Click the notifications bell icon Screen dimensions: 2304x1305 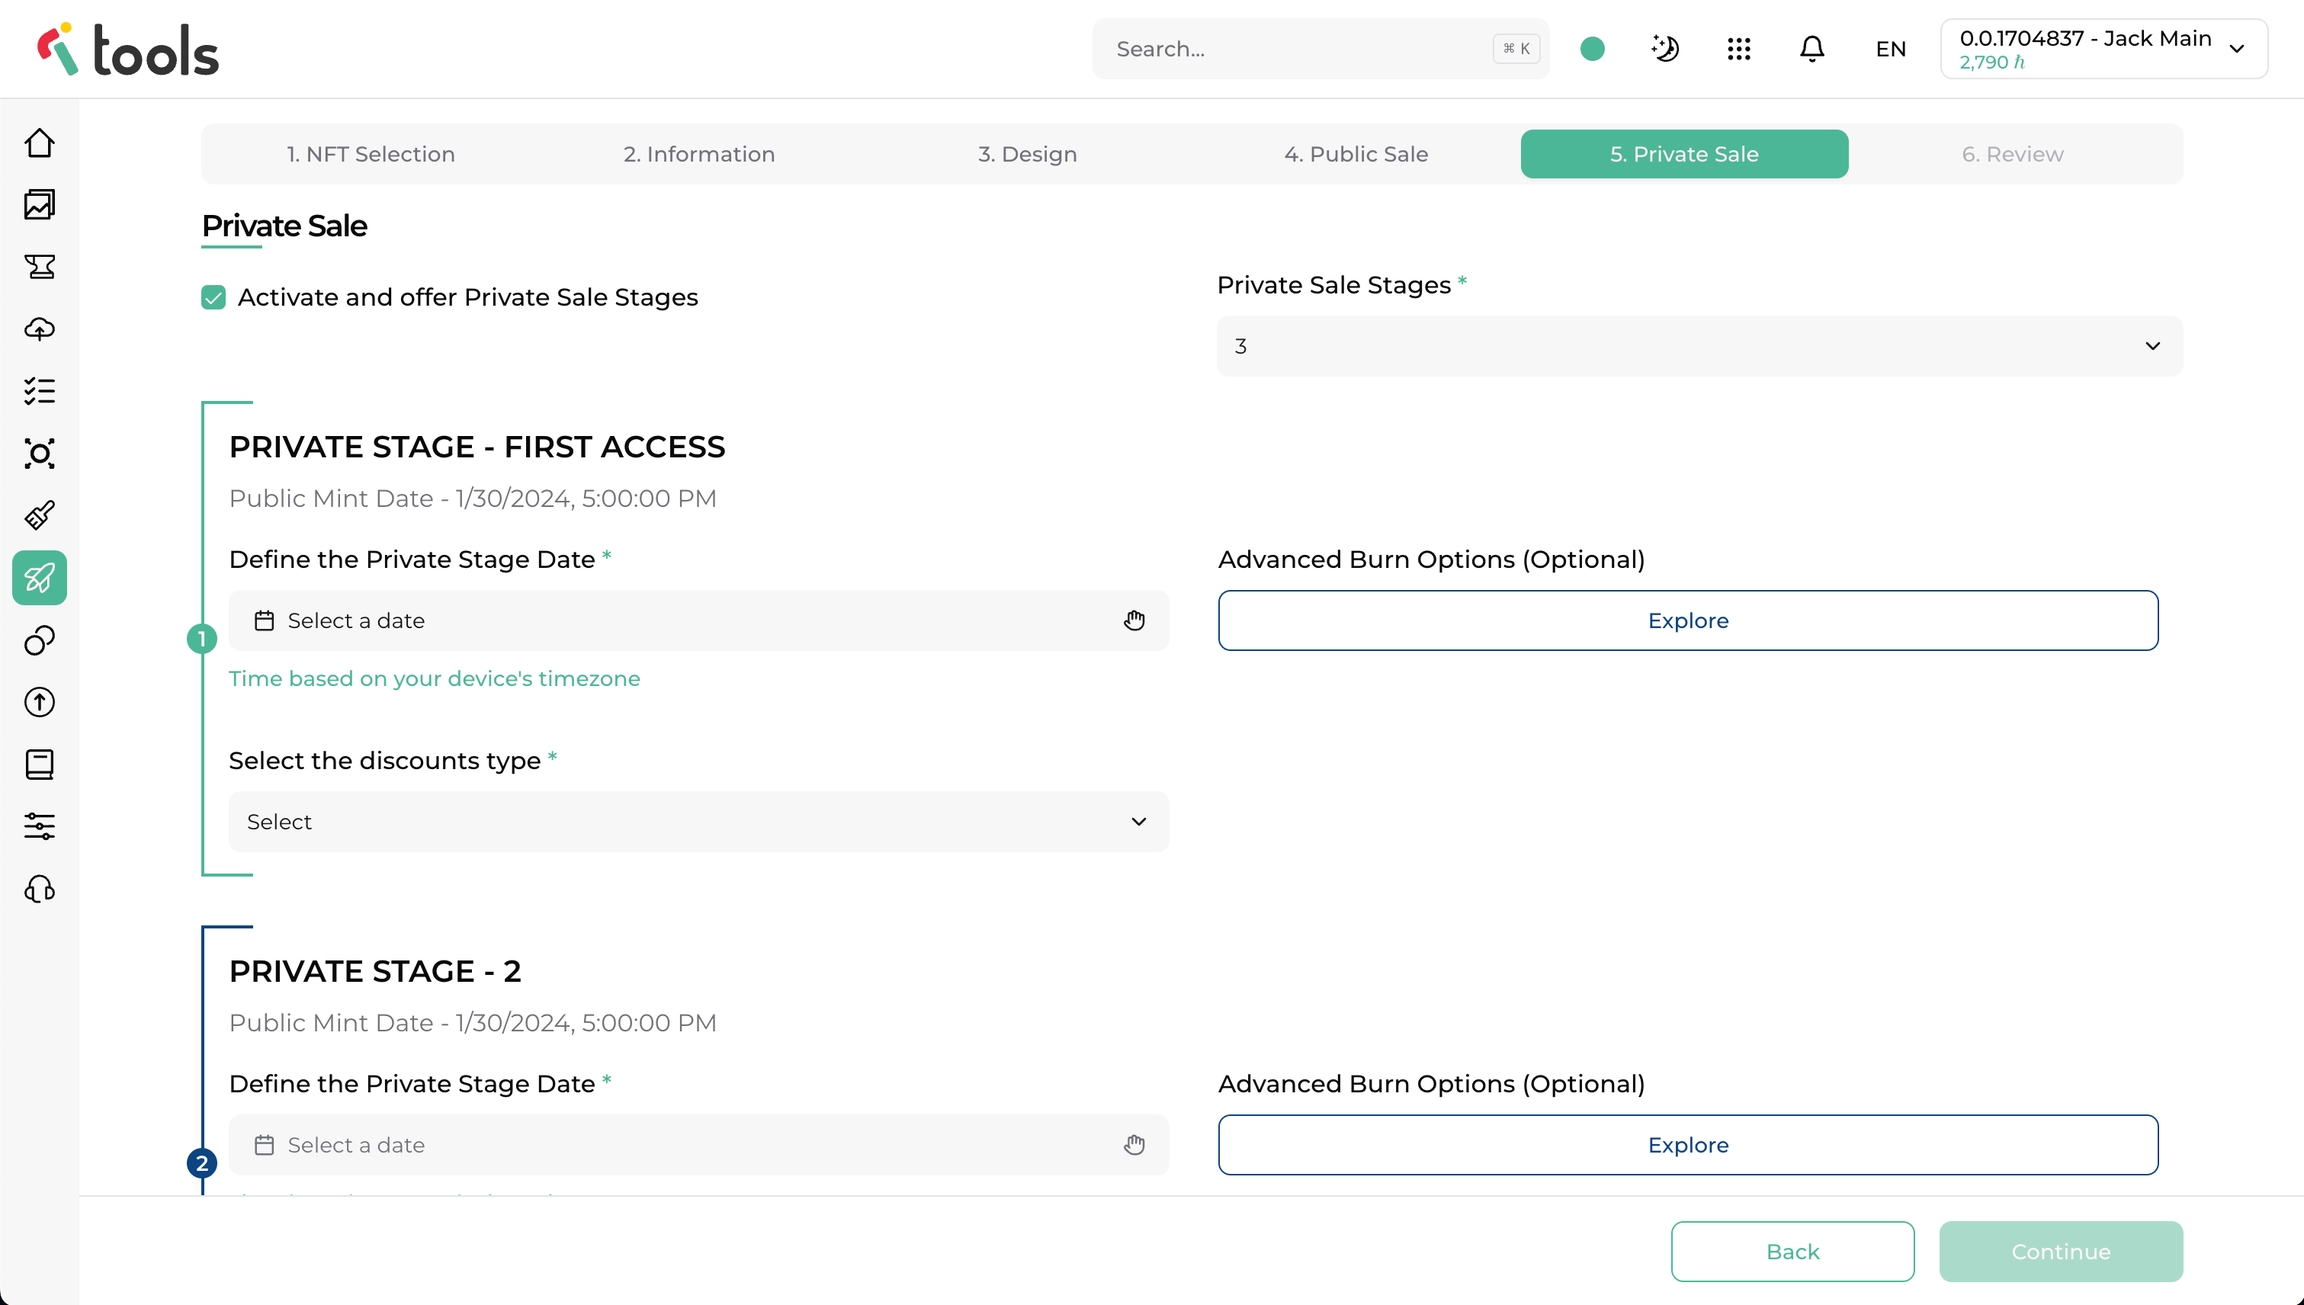1812,49
